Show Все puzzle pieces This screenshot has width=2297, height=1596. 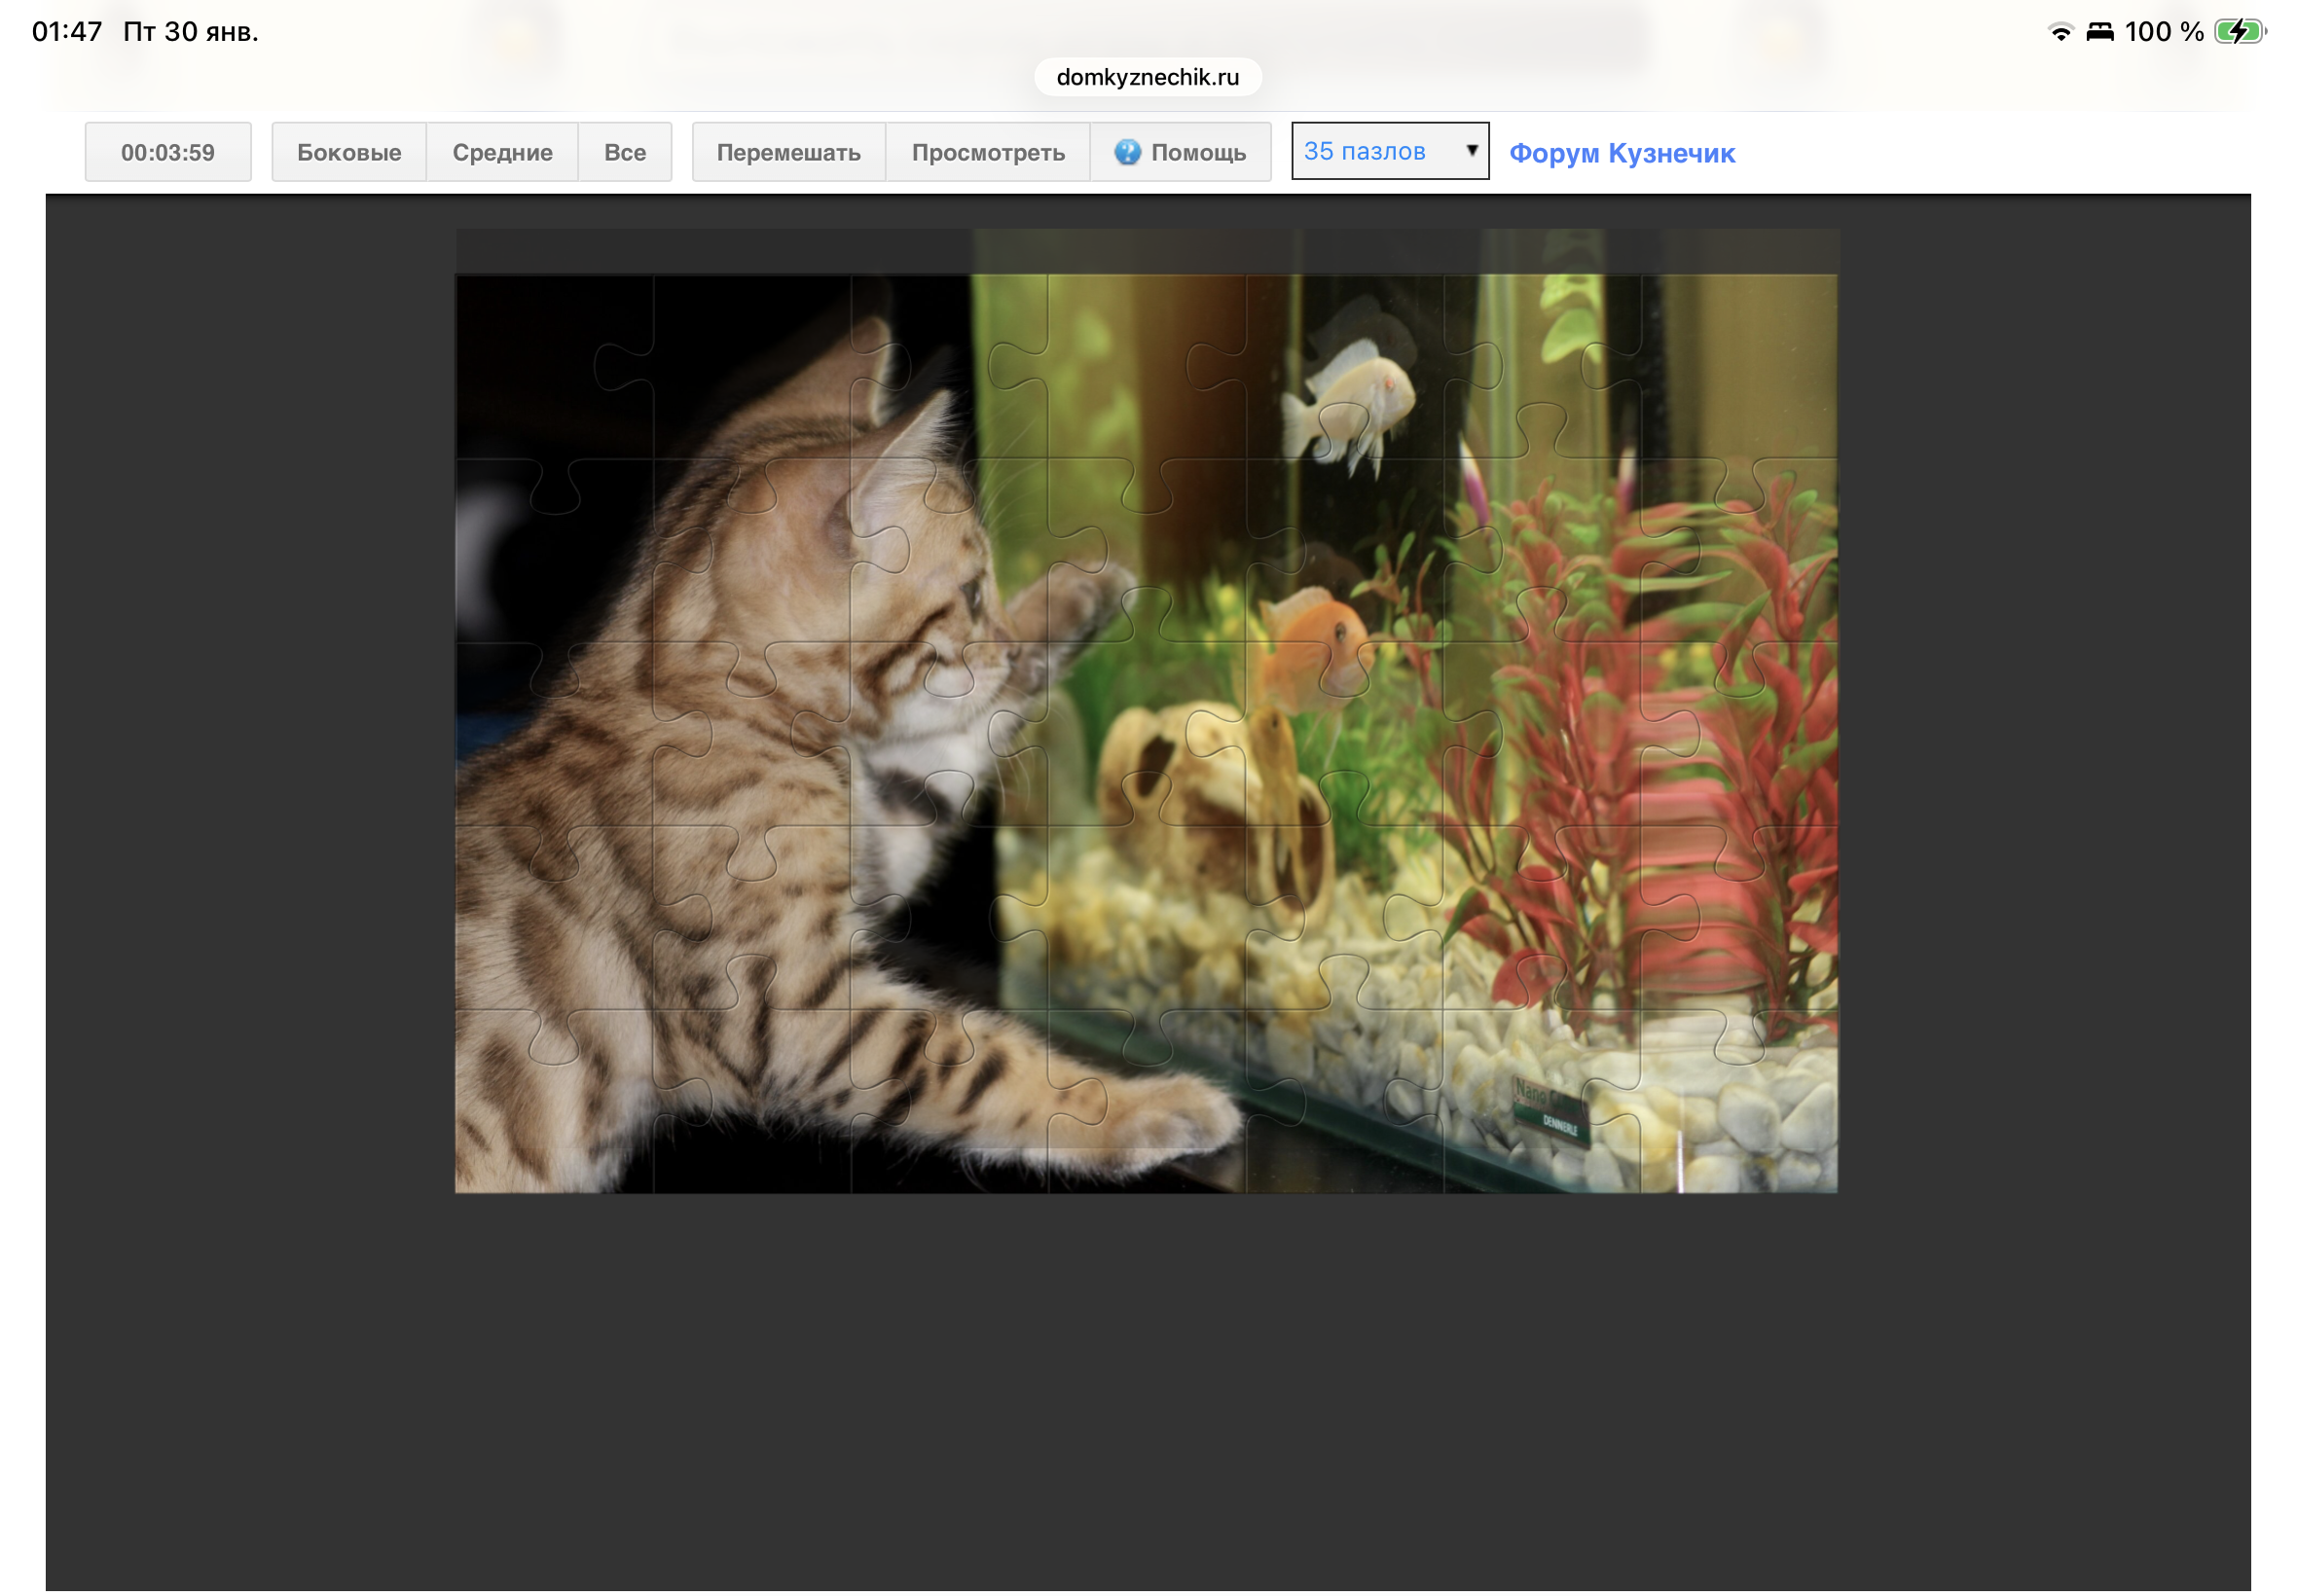coord(624,152)
